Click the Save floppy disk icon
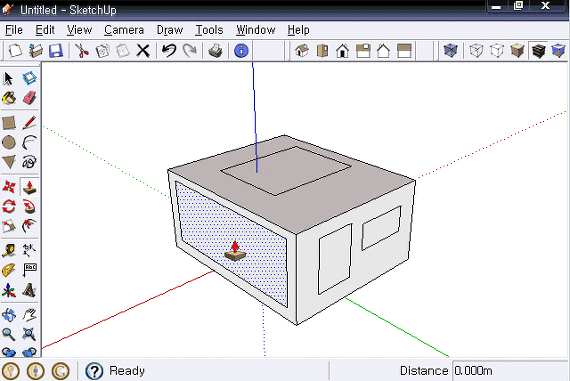 [x=56, y=51]
